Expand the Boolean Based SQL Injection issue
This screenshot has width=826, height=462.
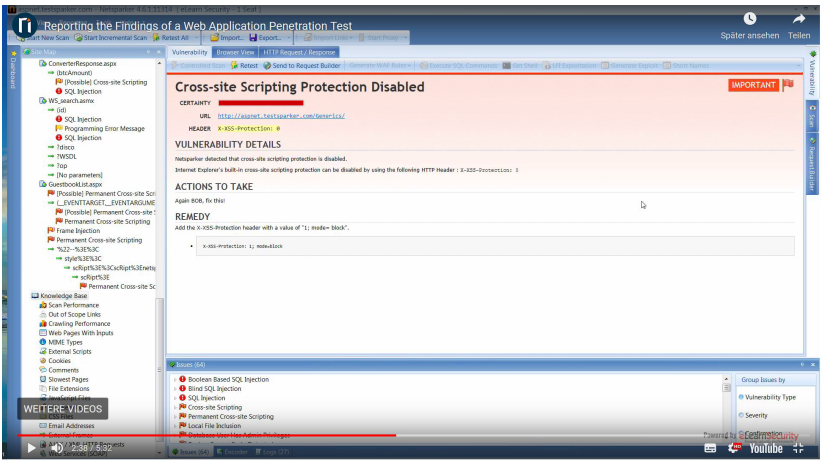pyautogui.click(x=175, y=380)
